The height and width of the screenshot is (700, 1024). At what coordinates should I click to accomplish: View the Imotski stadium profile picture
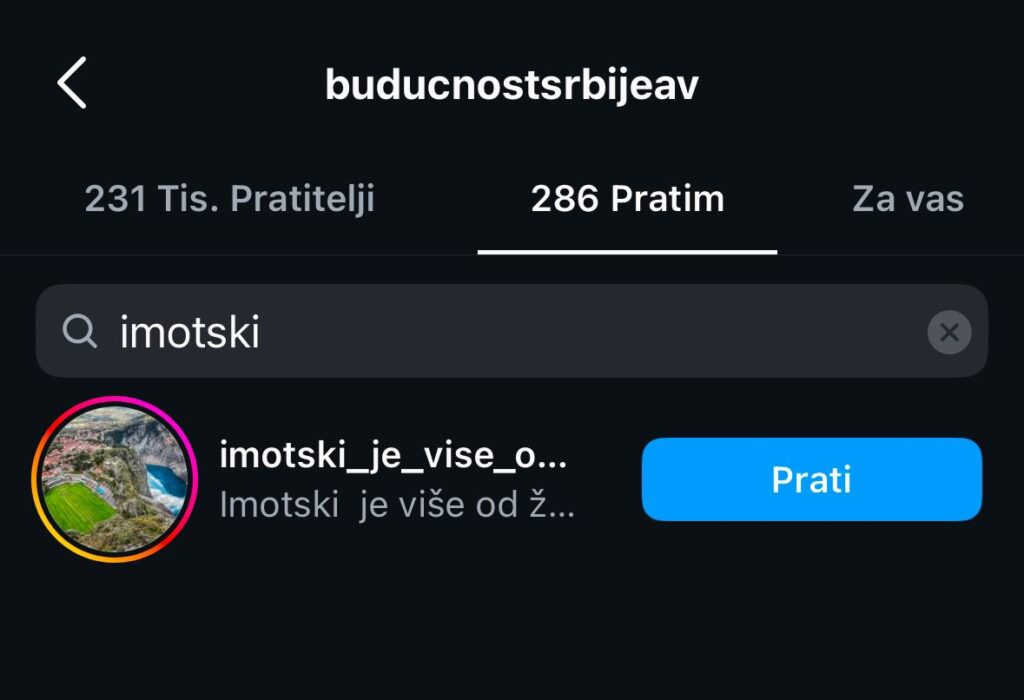pos(114,479)
